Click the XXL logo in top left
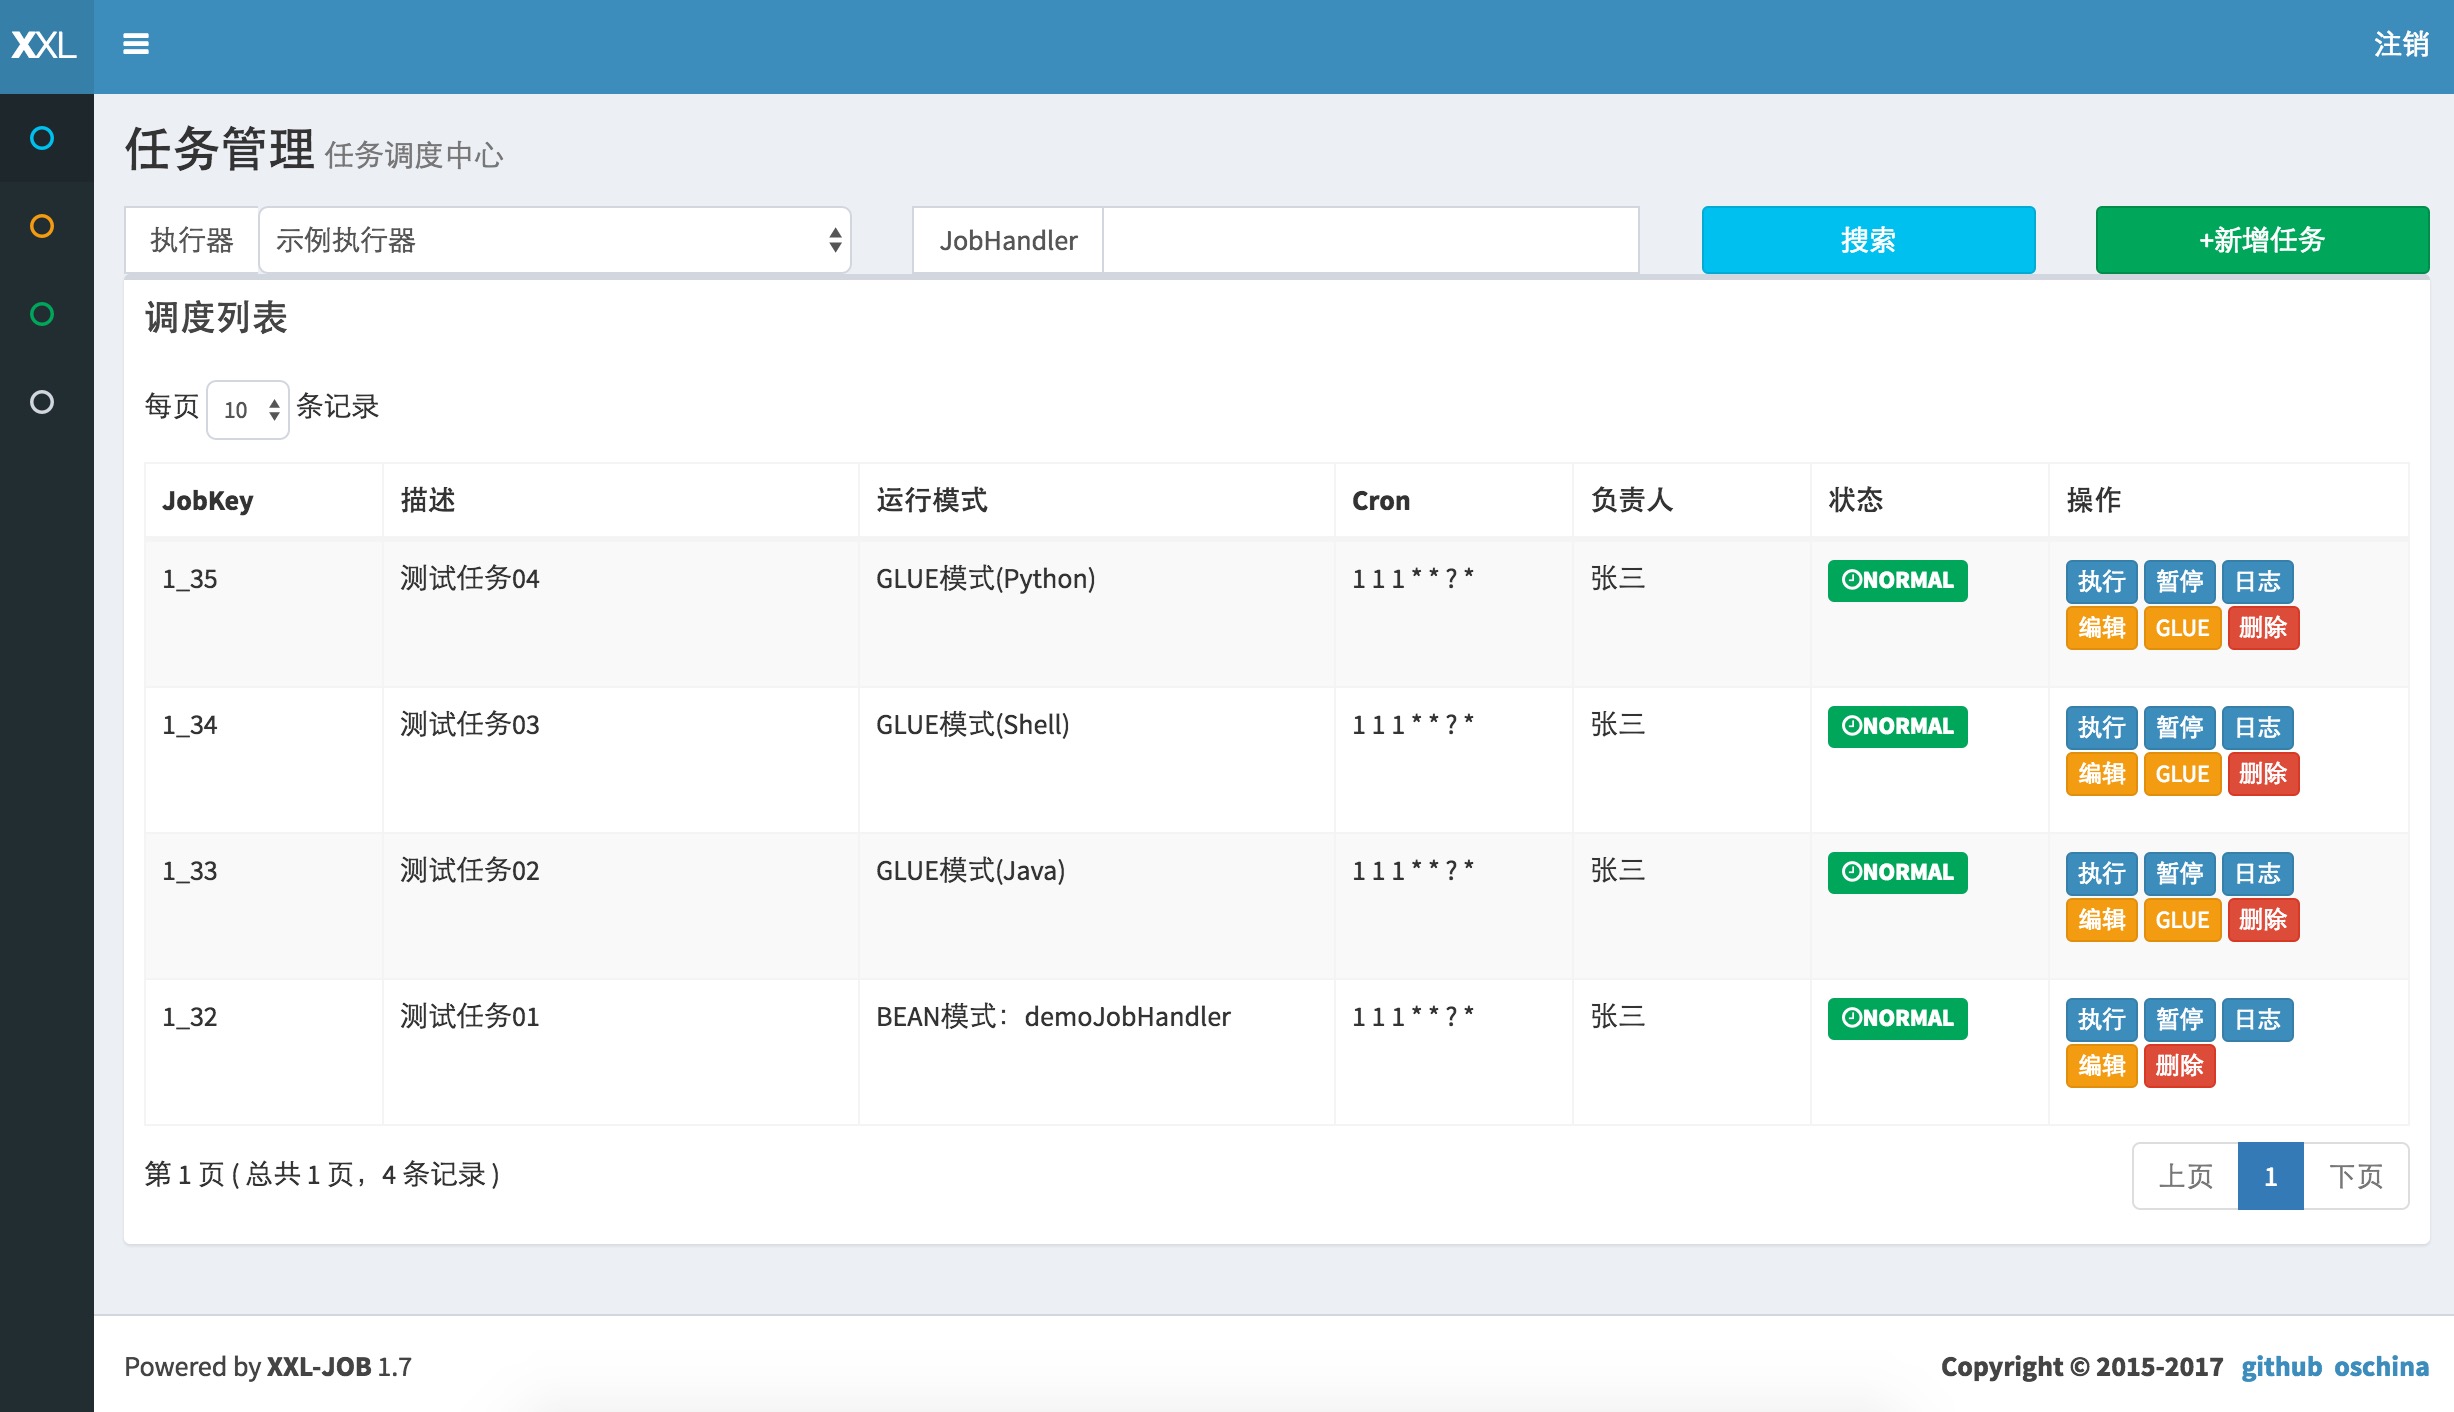Screen dimensions: 2454x1412 coord(45,44)
